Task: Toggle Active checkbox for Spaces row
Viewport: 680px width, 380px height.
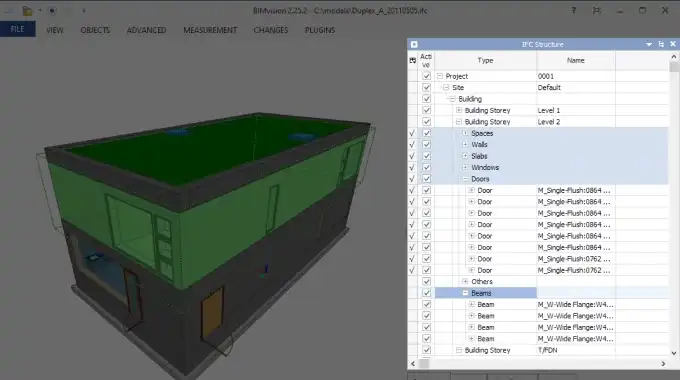Action: coord(426,133)
